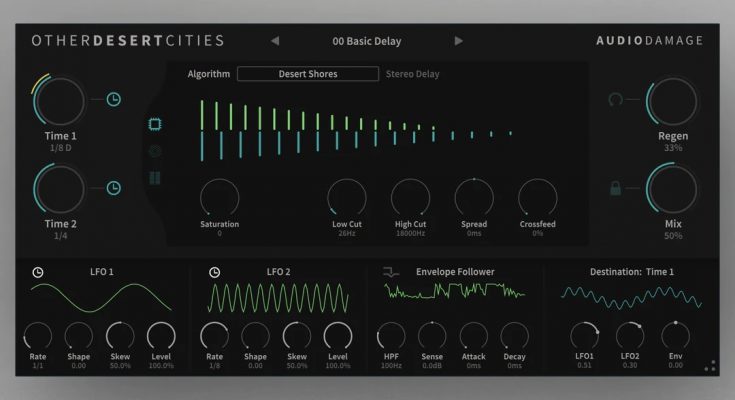Click the Envelope Follower step icon

390,272
